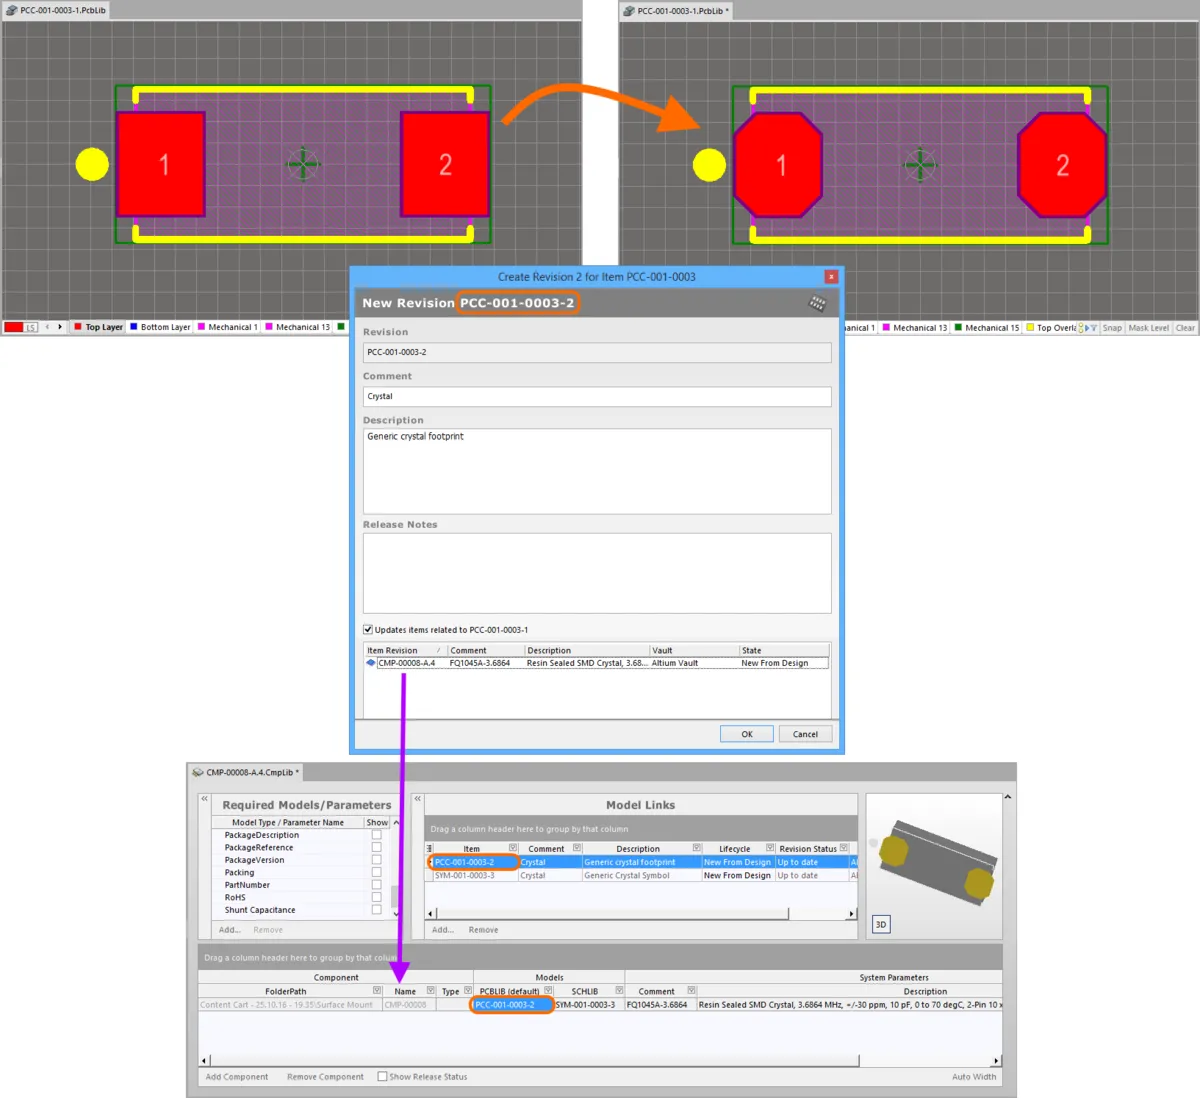The height and width of the screenshot is (1098, 1200).
Task: Click previous layer tab arrow in left editor
Action: (47, 327)
